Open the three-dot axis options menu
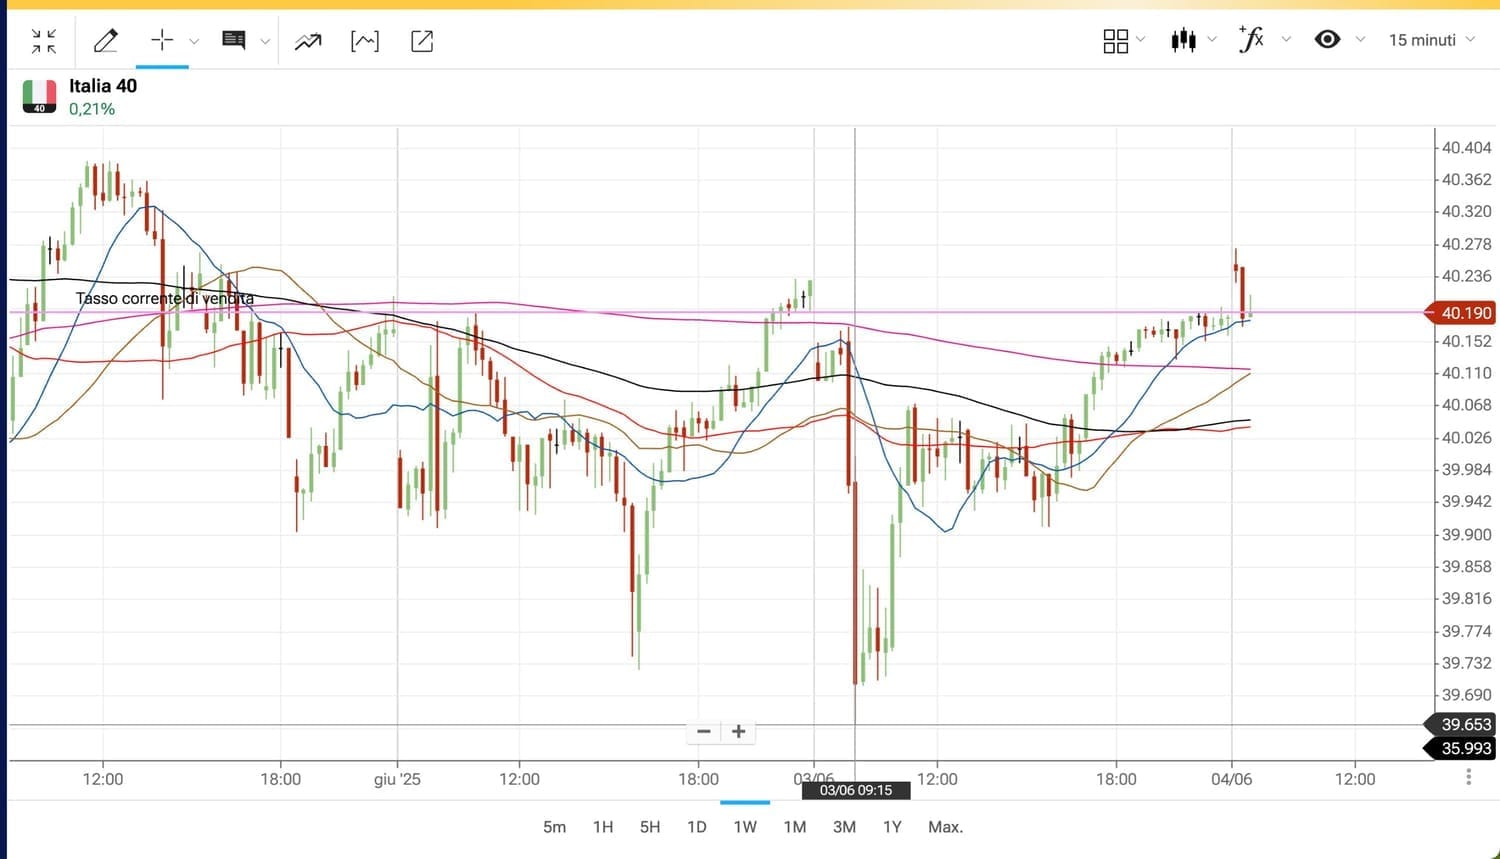The height and width of the screenshot is (859, 1500). point(1468,777)
